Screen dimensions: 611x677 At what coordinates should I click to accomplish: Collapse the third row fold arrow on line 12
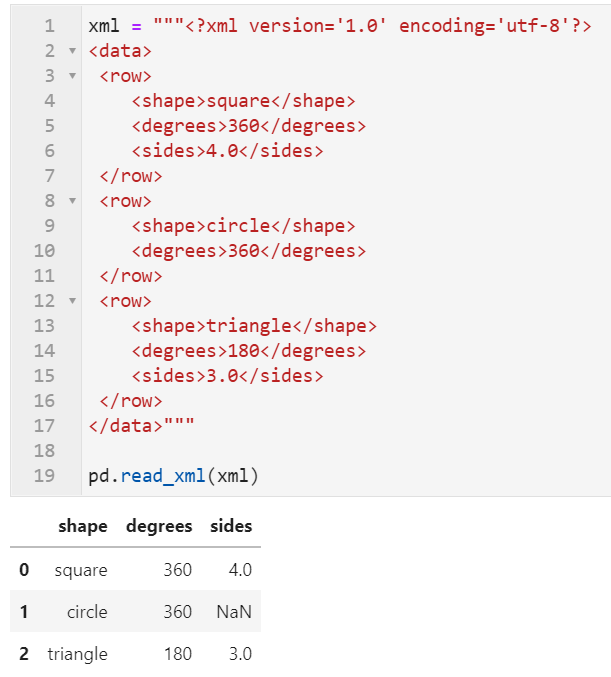tap(73, 301)
